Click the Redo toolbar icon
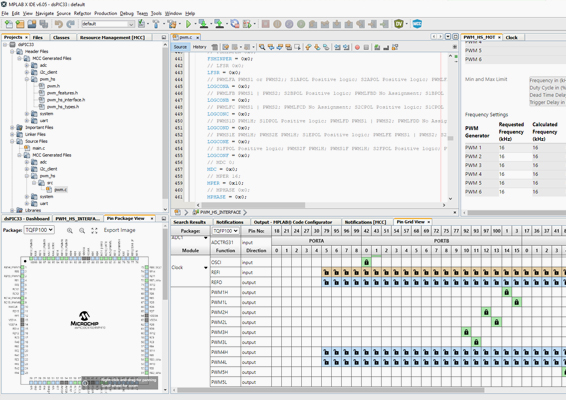This screenshot has height=400, width=566. tap(70, 24)
